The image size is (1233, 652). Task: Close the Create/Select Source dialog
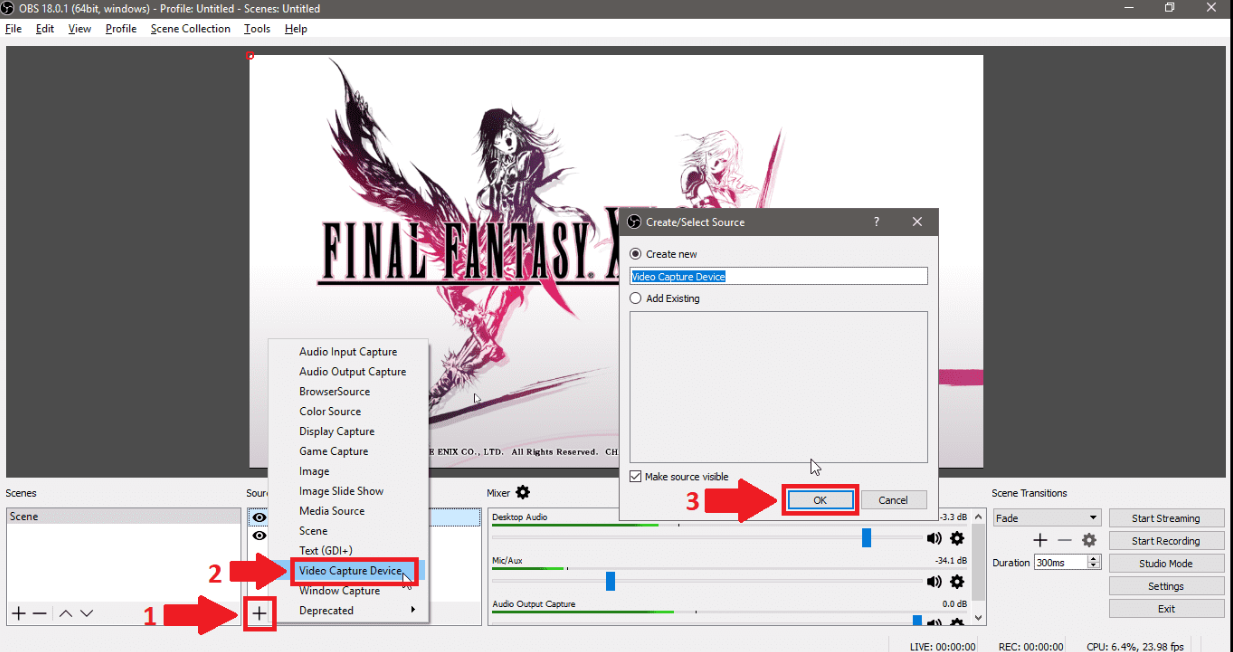click(917, 222)
